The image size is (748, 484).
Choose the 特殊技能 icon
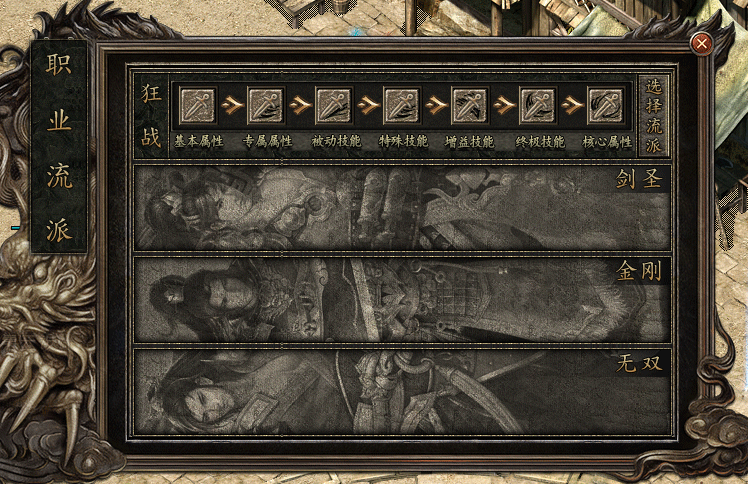[x=402, y=105]
